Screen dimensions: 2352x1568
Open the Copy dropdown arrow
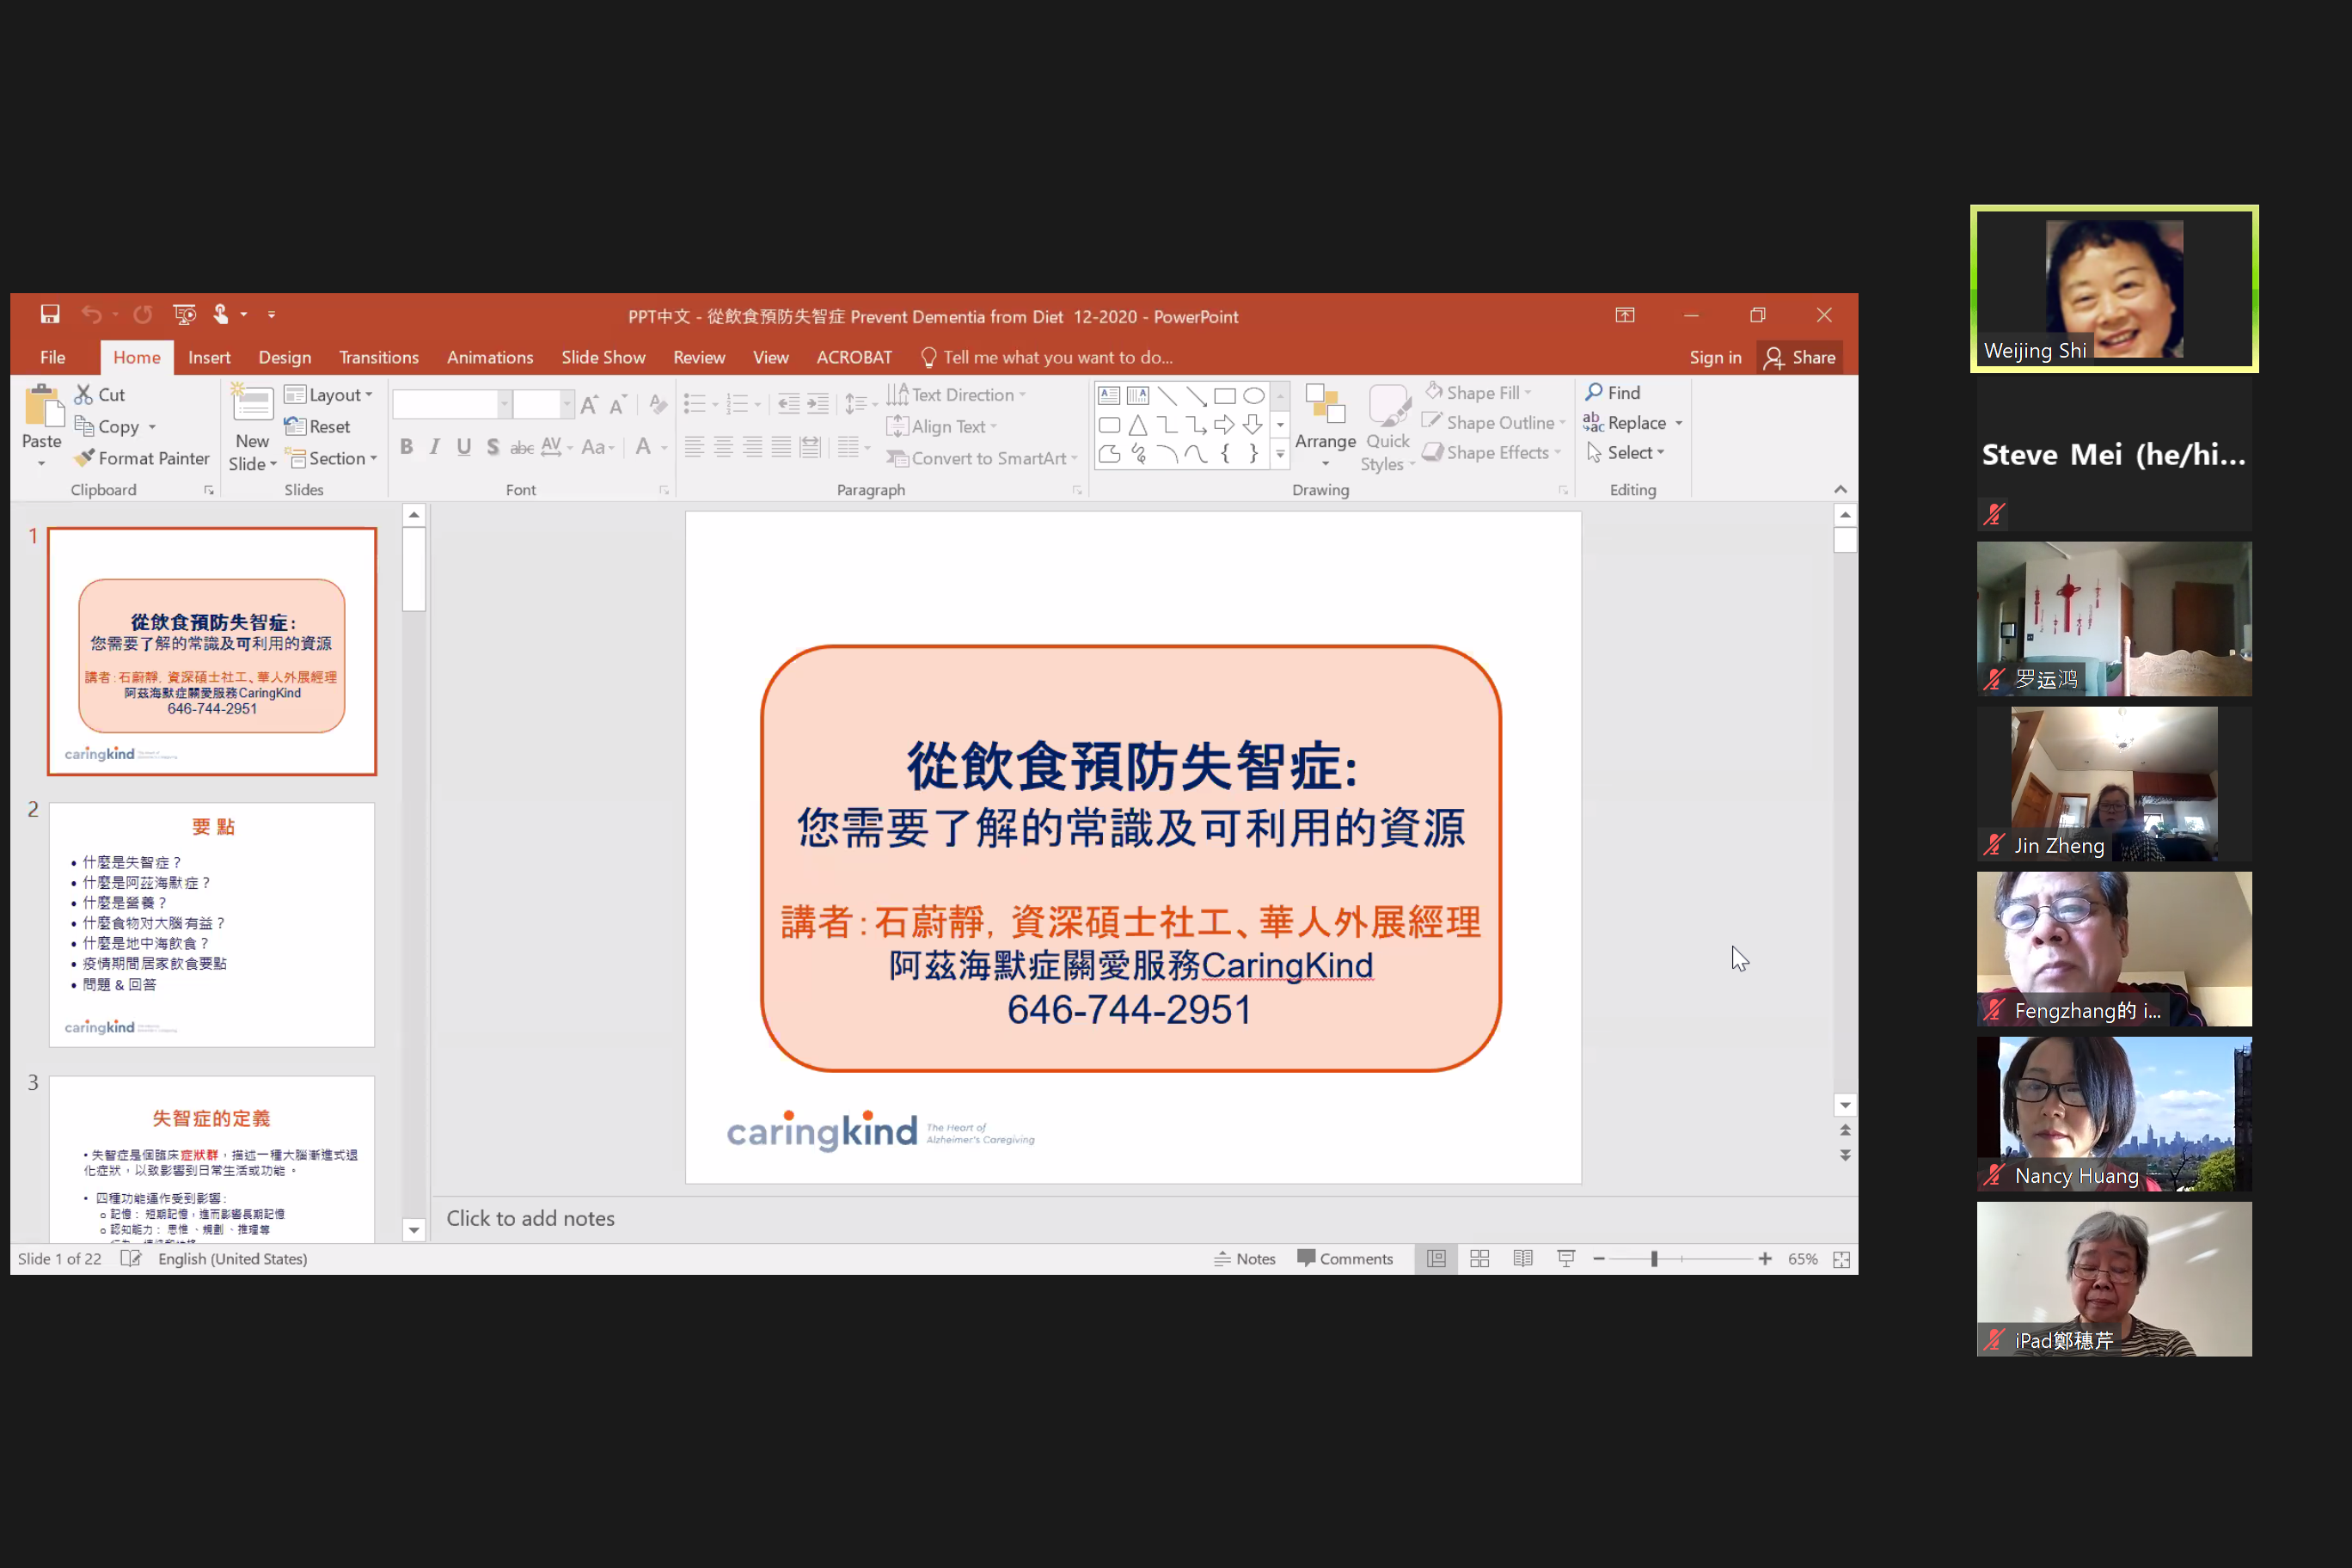pyautogui.click(x=152, y=427)
